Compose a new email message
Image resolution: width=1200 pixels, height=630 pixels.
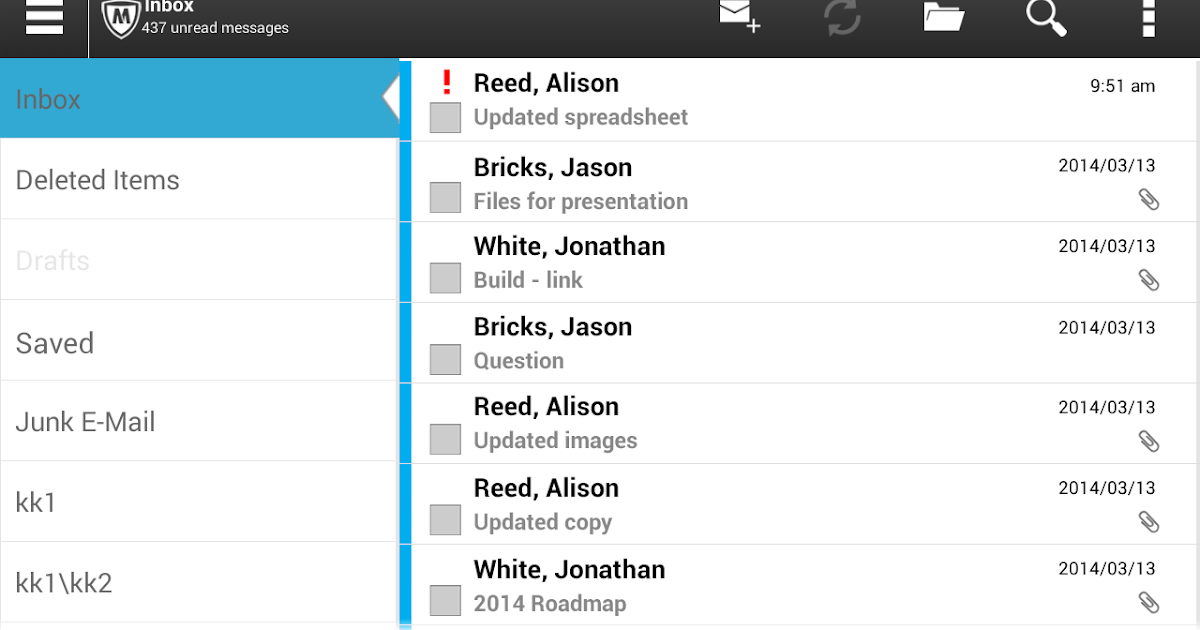coord(740,17)
